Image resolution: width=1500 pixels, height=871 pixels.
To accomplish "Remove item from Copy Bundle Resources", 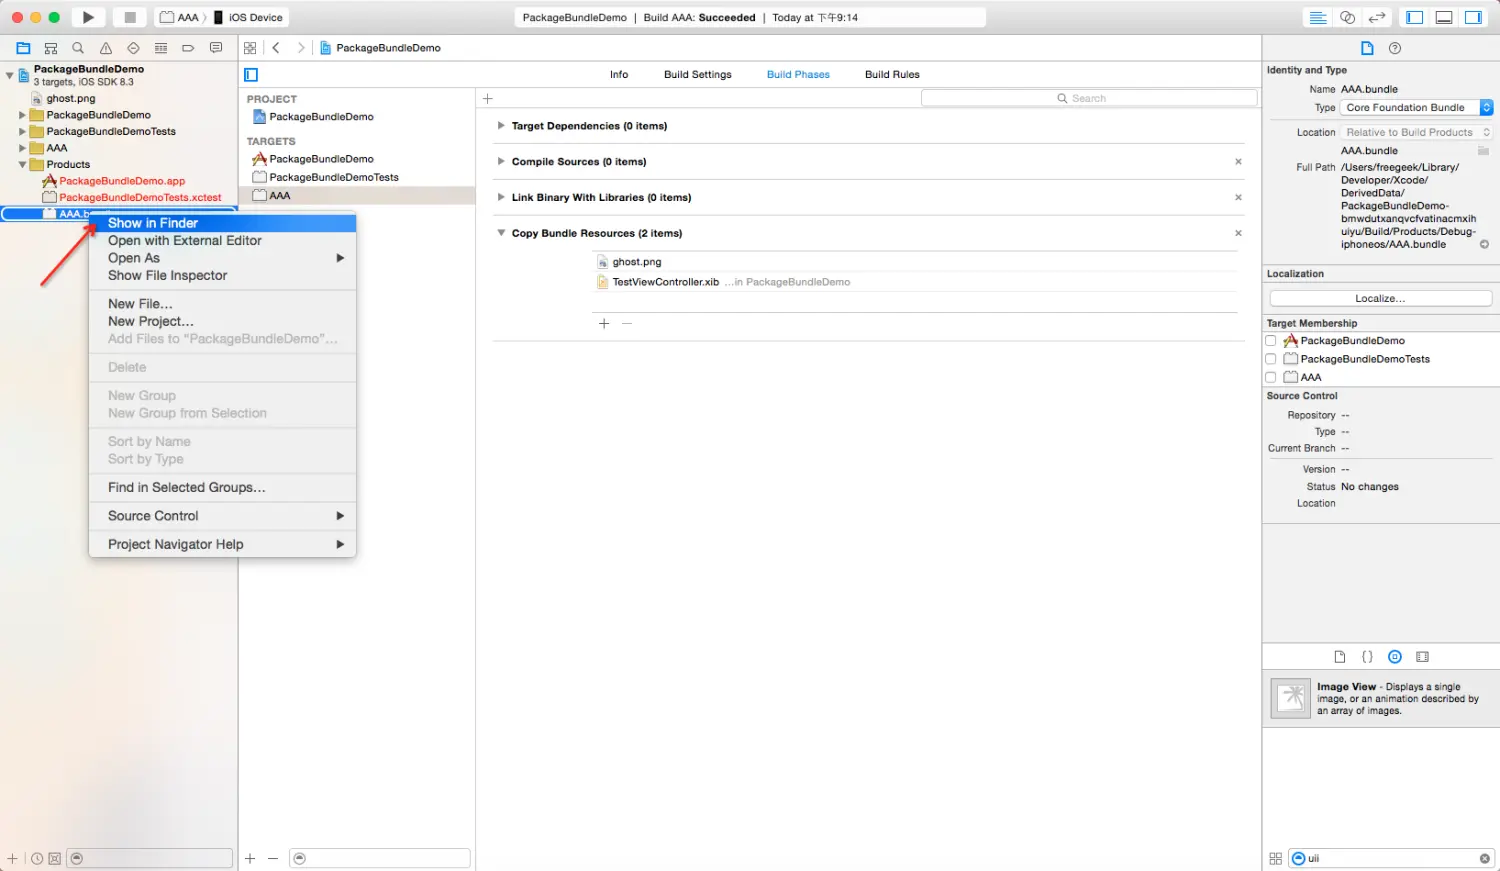I will click(x=627, y=324).
